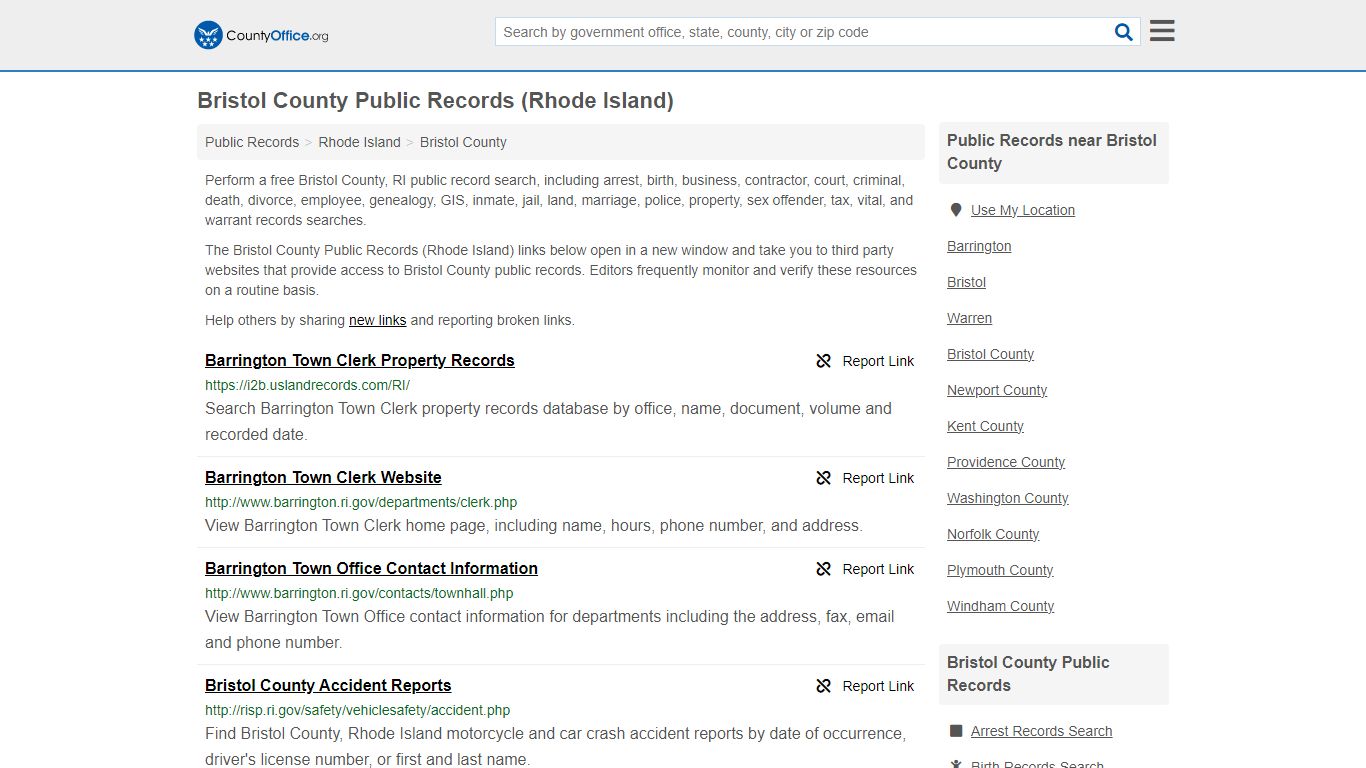The height and width of the screenshot is (768, 1366).
Task: Open the new links sharing link
Action: 377,320
